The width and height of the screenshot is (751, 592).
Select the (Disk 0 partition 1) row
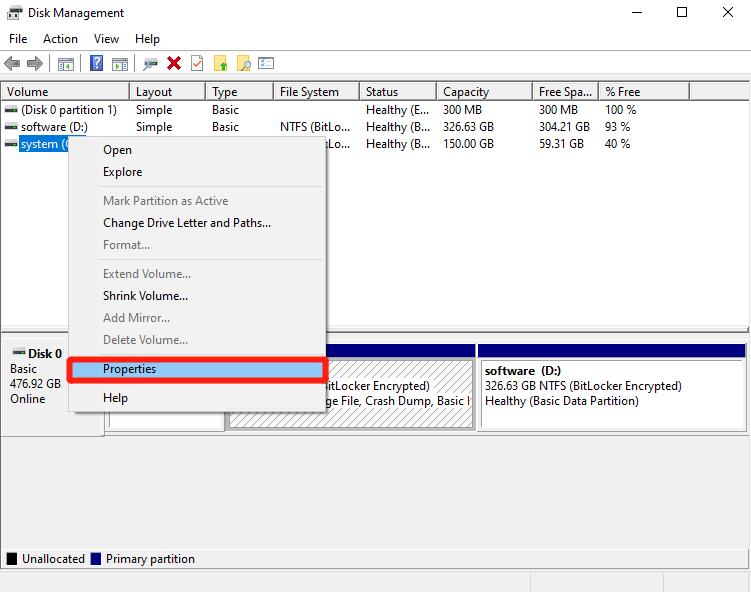click(68, 110)
